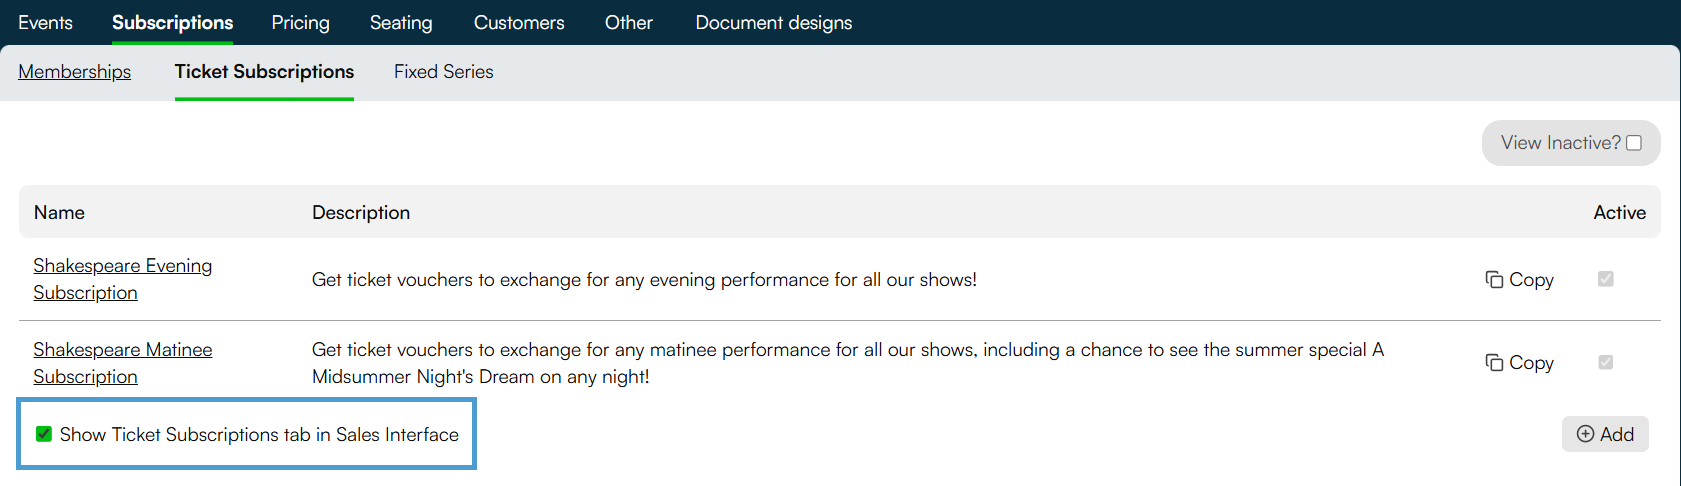
Task: Click the plus icon on Add button
Action: [x=1585, y=434]
